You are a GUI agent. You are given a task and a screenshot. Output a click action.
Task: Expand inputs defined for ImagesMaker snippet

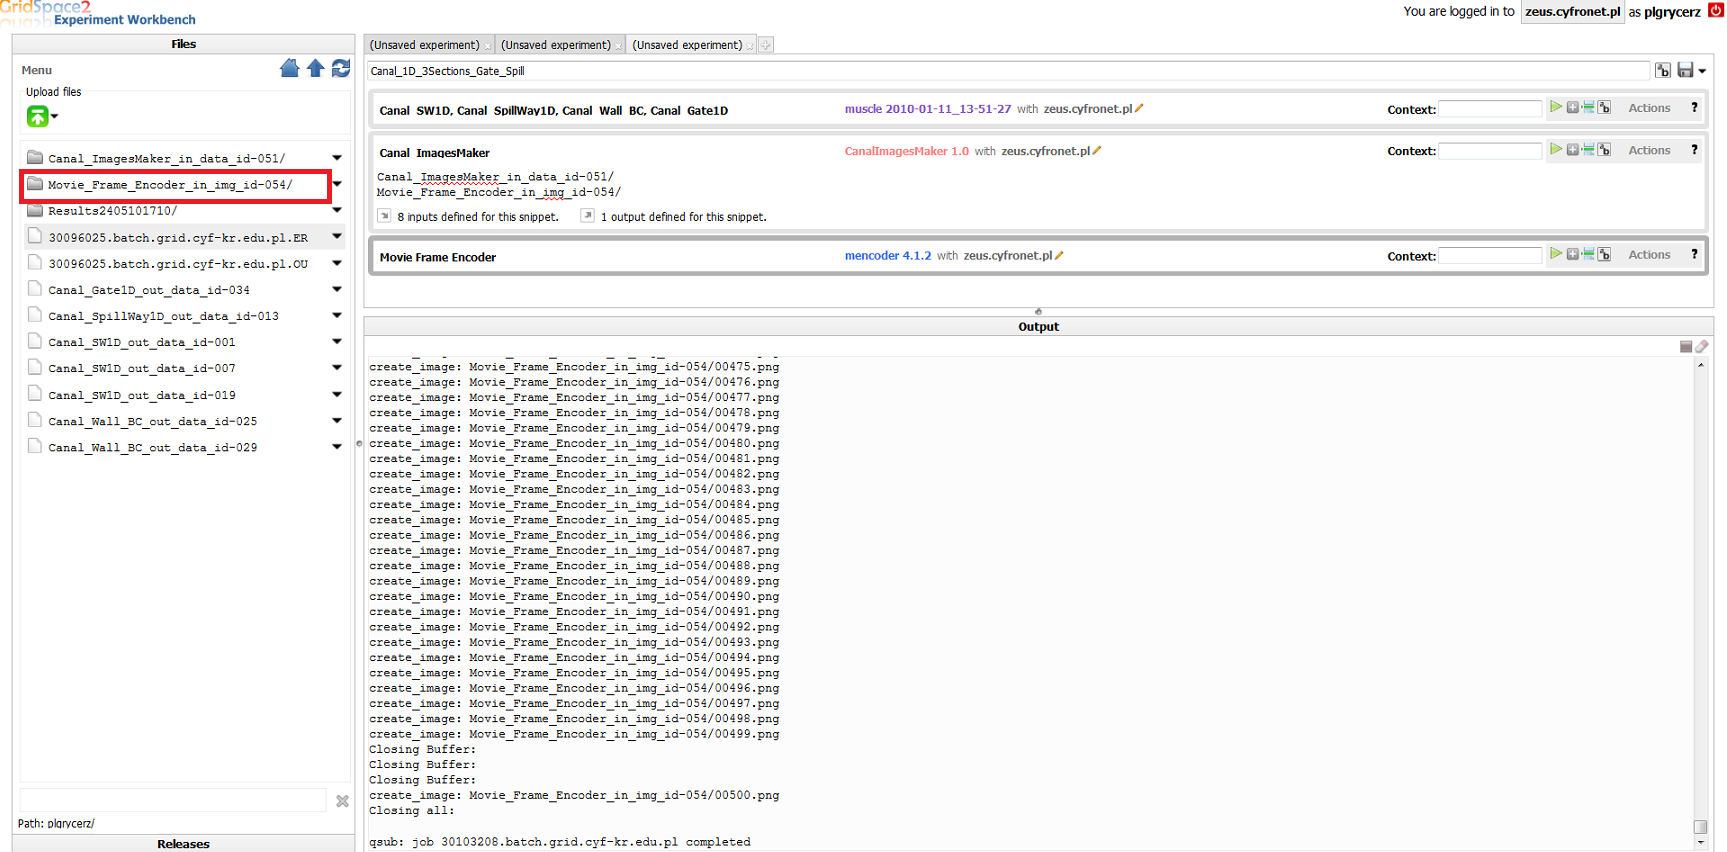[384, 216]
